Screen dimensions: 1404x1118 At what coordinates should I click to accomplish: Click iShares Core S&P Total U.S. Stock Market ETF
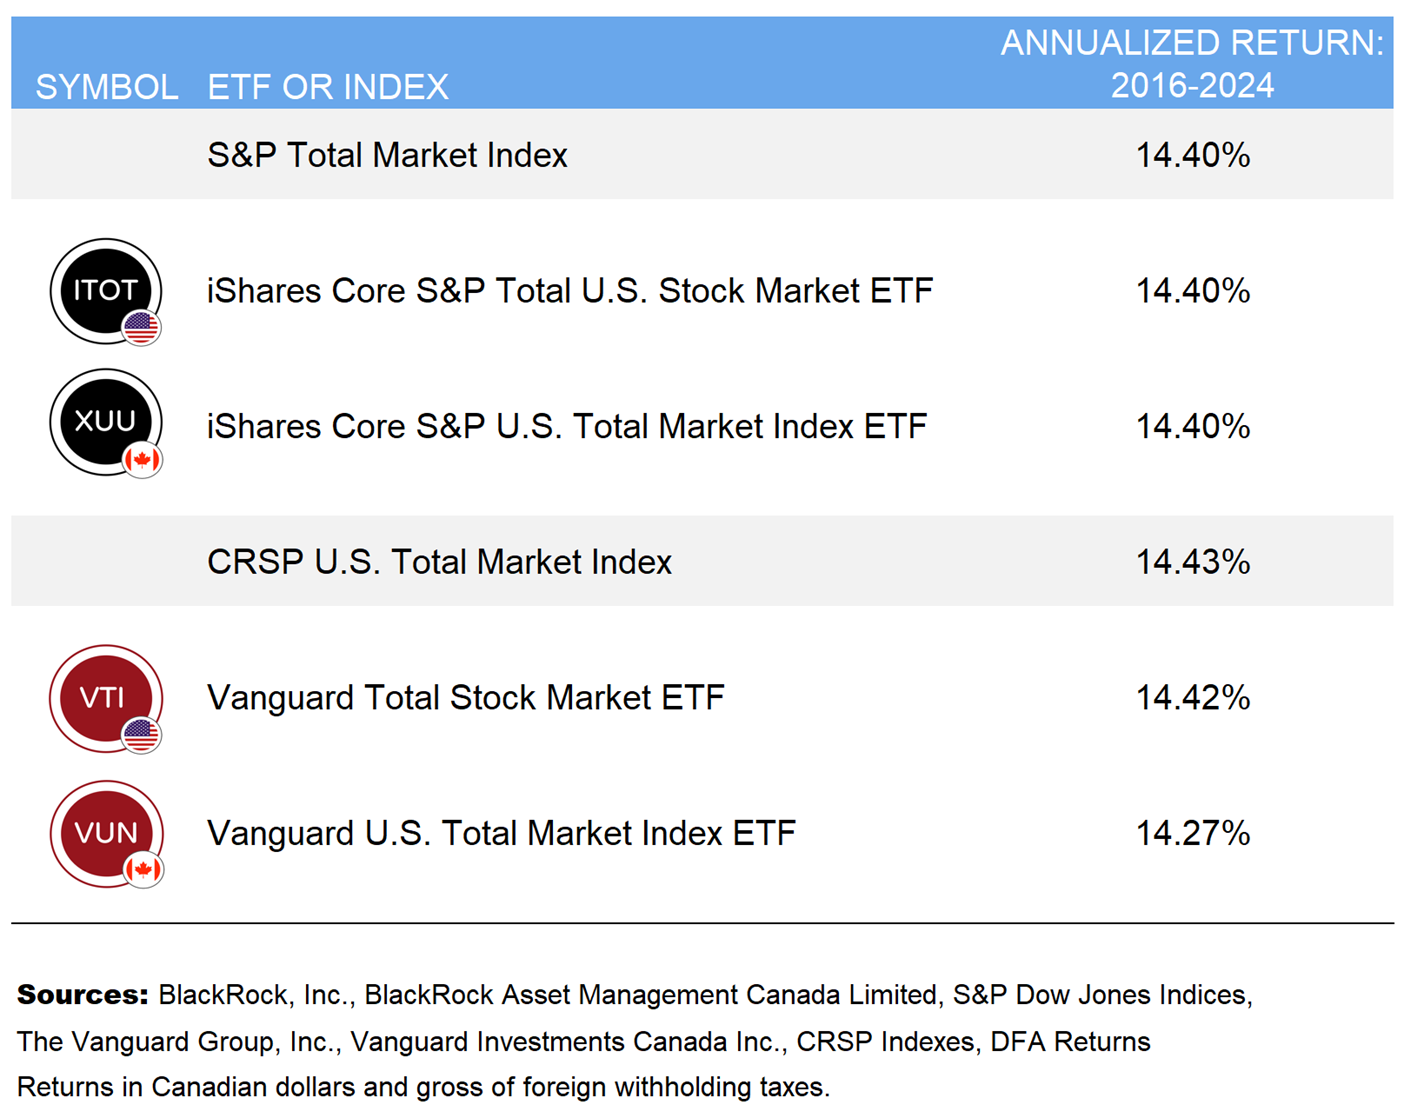(x=569, y=291)
